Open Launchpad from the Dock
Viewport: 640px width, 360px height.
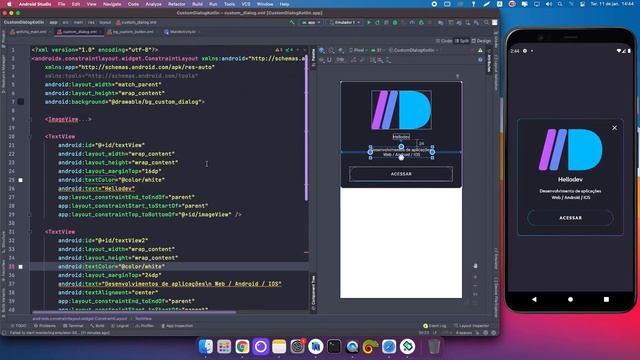tap(224, 347)
